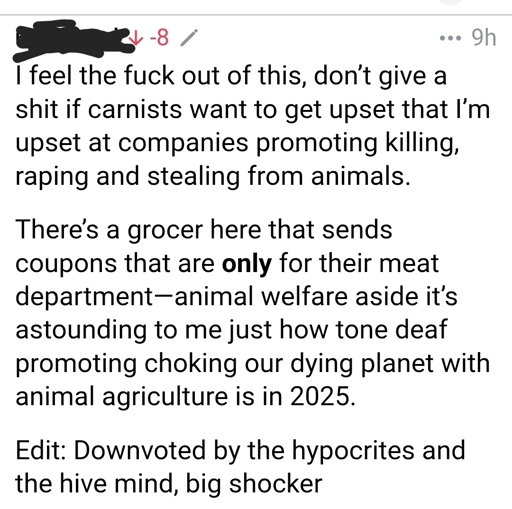Click the red downvote arrow icon
Screen dimensions: 512x509
click(x=136, y=38)
